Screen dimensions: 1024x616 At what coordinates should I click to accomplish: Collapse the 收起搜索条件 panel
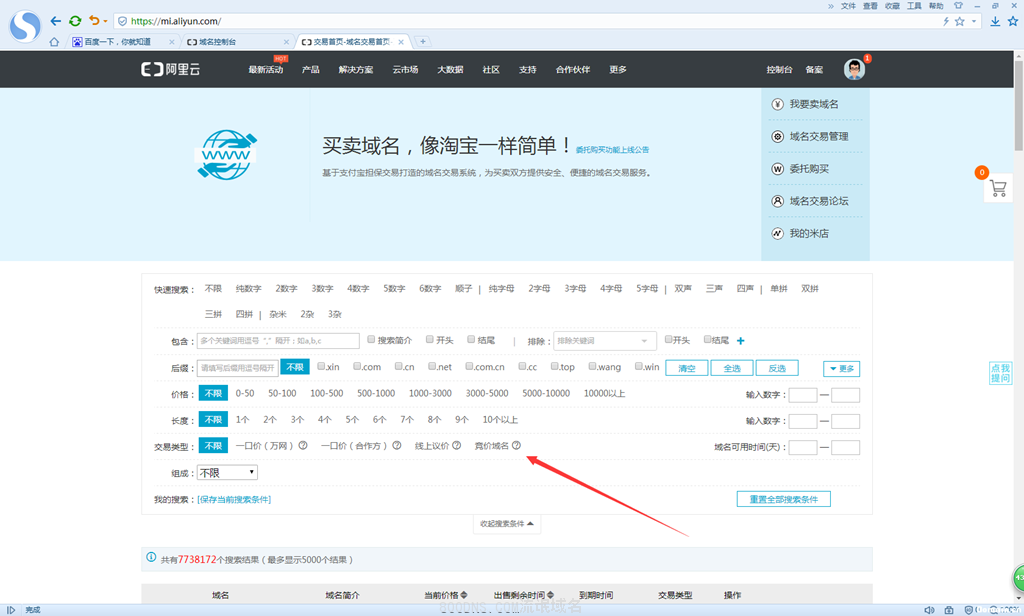tap(507, 524)
